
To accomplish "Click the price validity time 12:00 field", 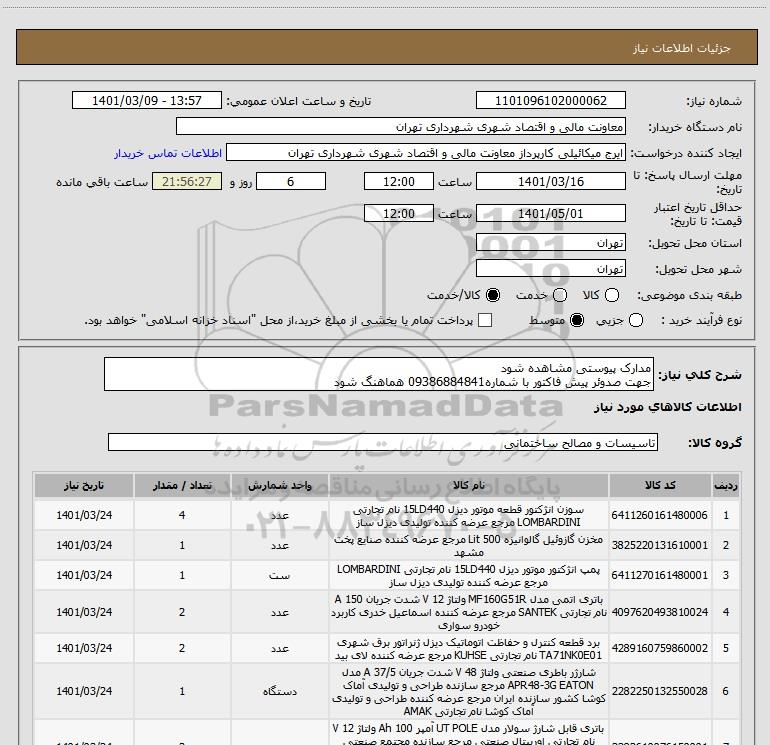I will click(399, 214).
